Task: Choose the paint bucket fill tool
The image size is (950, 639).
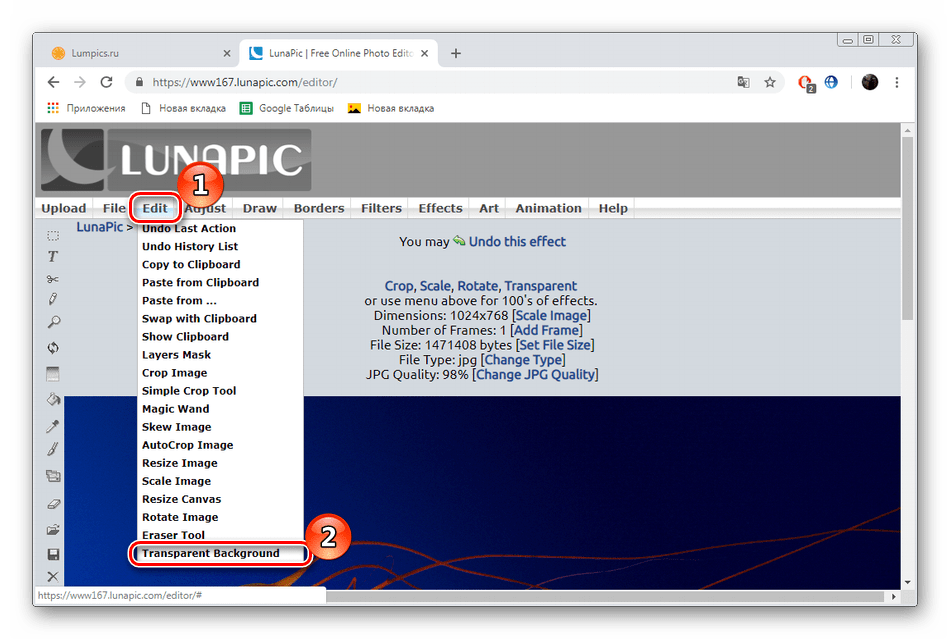Action: pos(53,399)
